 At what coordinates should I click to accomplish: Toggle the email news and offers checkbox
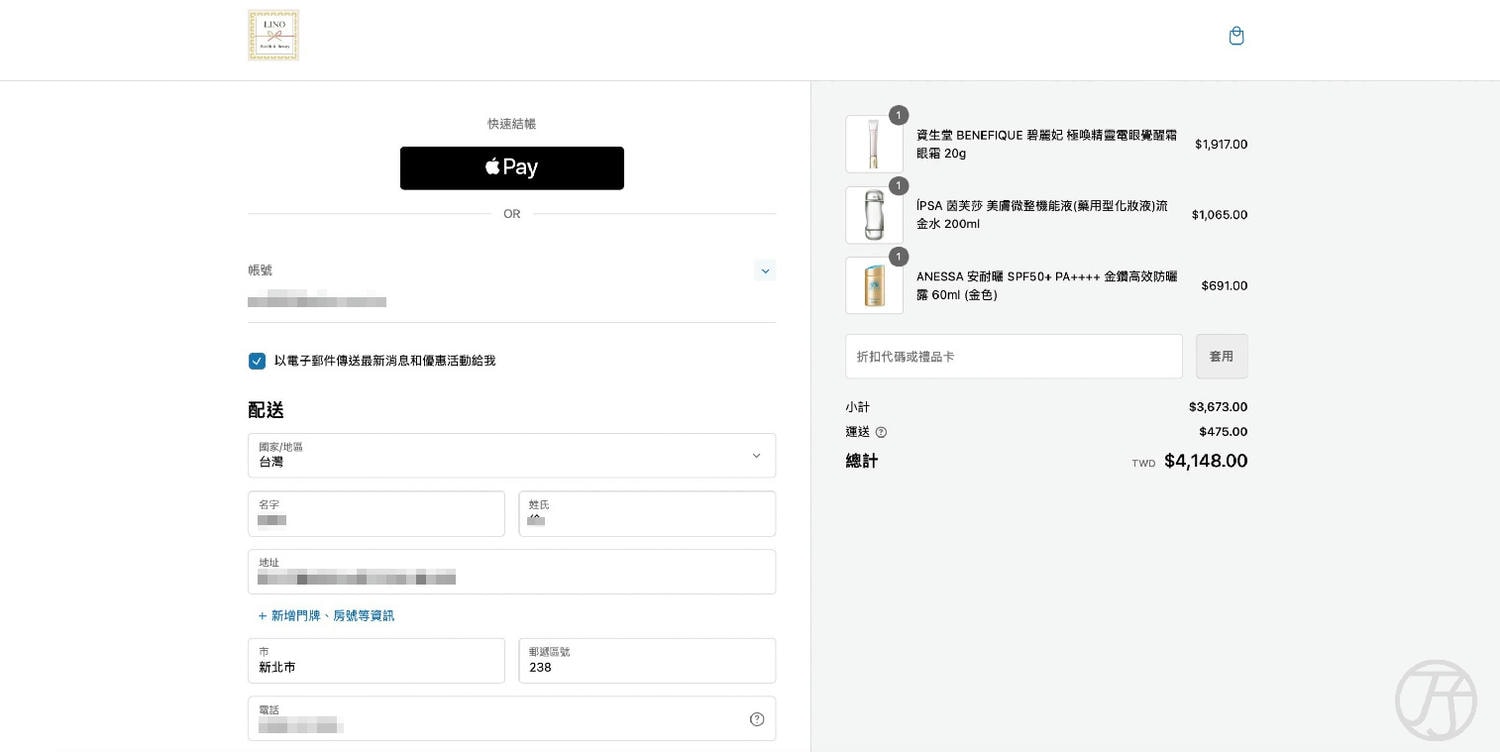coord(257,361)
